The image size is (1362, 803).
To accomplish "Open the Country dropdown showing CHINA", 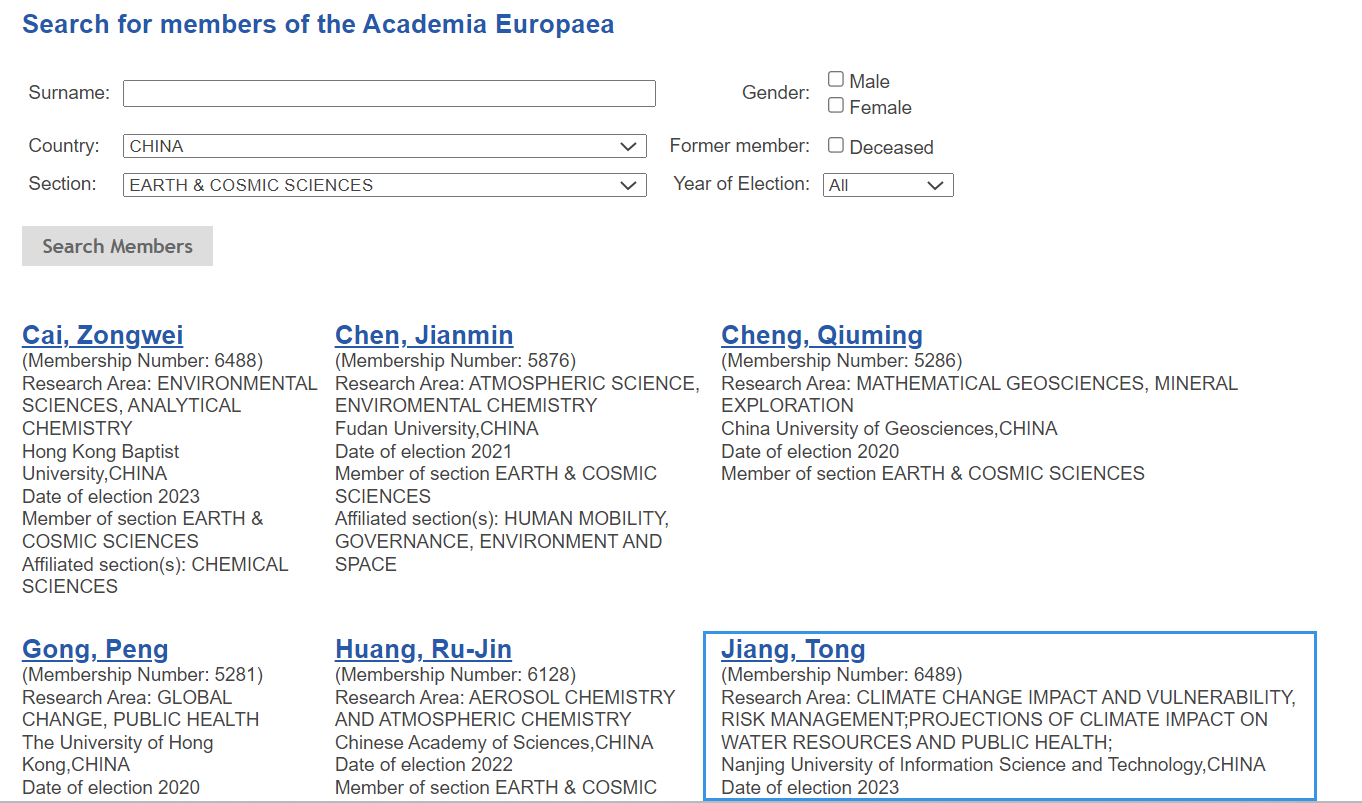I will (385, 146).
